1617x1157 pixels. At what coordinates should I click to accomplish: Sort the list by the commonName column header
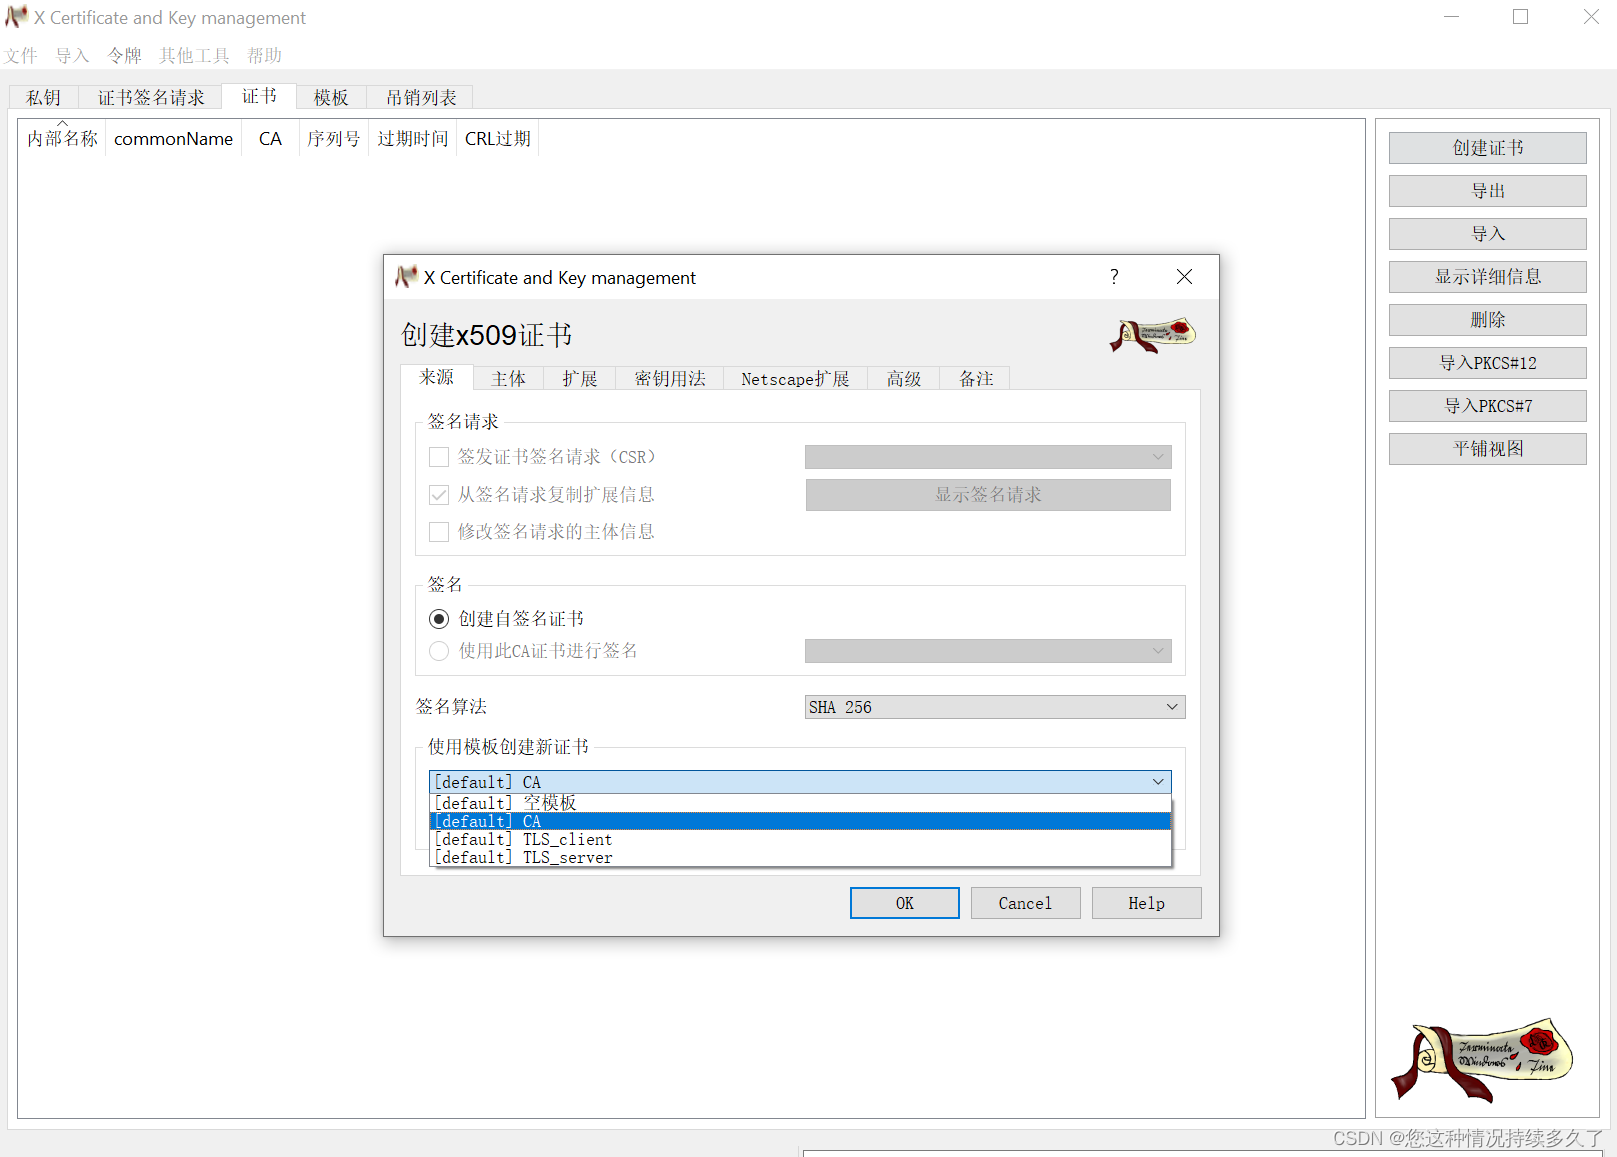click(x=172, y=138)
